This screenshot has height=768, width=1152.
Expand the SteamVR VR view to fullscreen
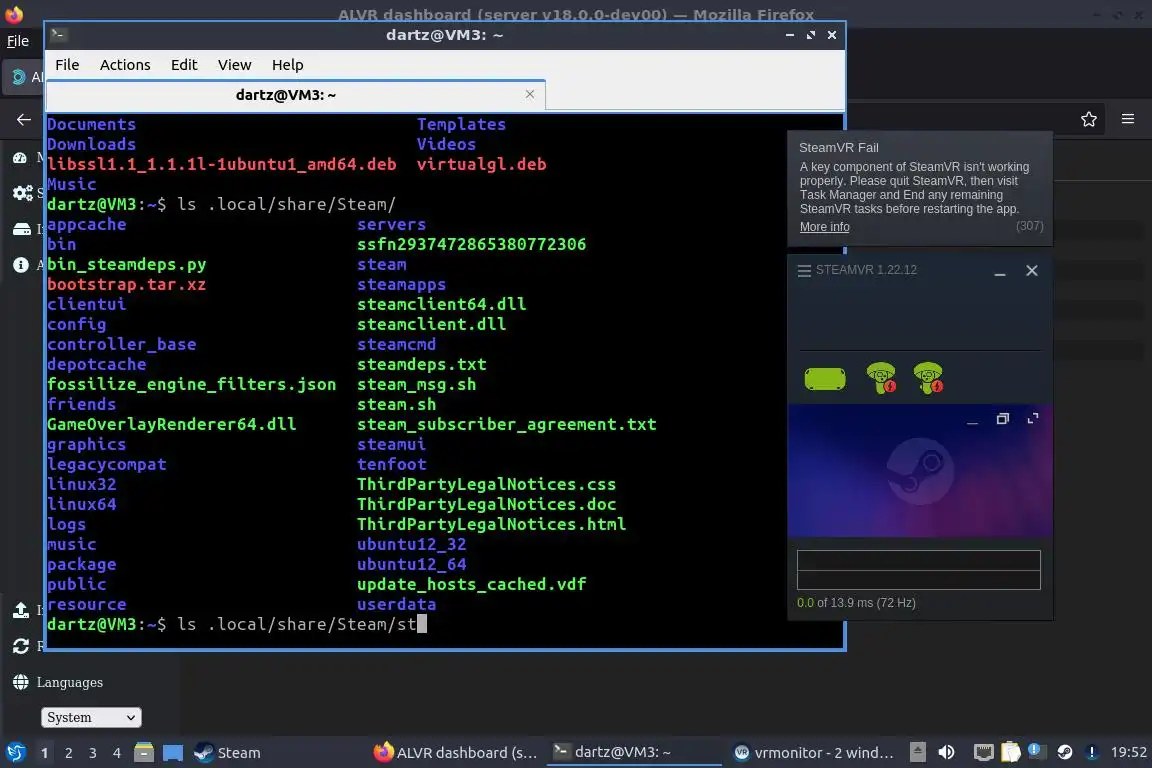pos(1032,418)
